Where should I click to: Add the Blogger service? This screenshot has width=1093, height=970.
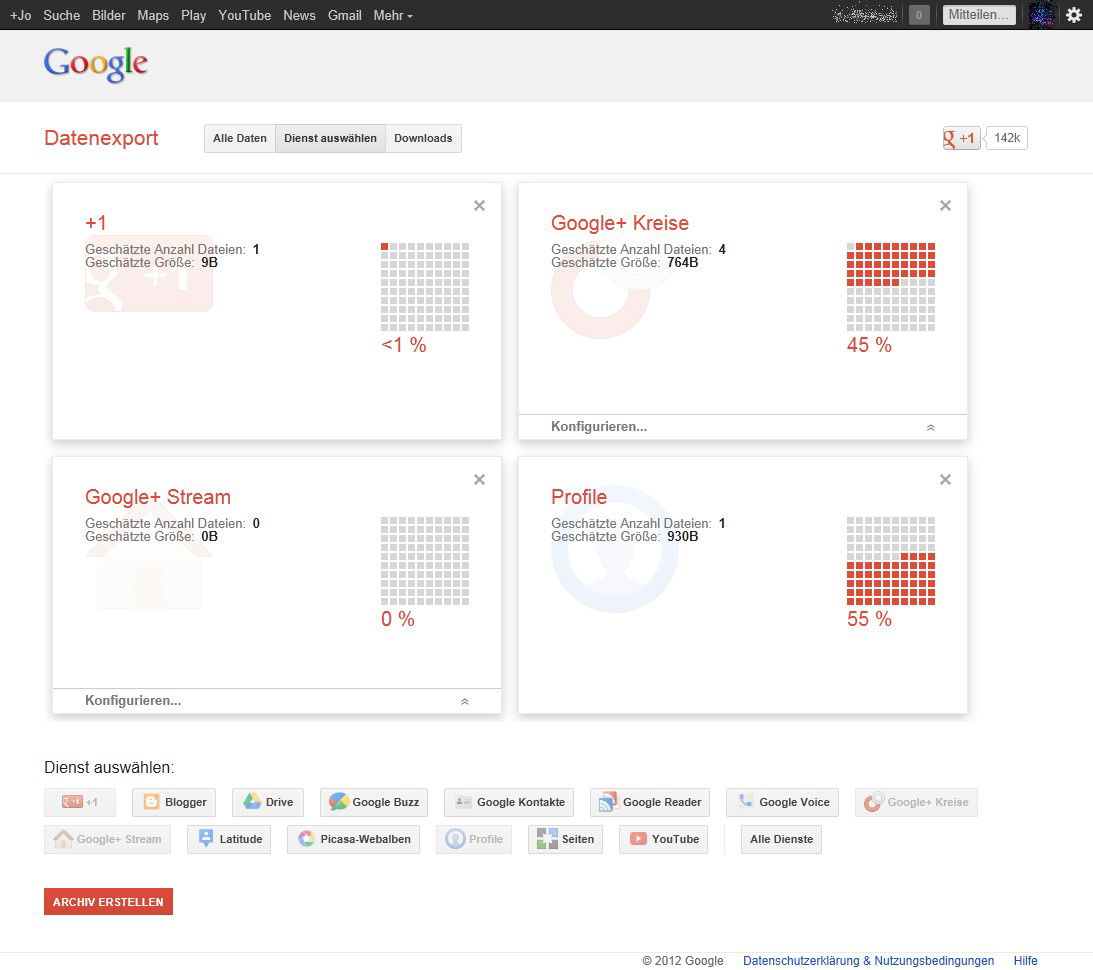click(174, 802)
